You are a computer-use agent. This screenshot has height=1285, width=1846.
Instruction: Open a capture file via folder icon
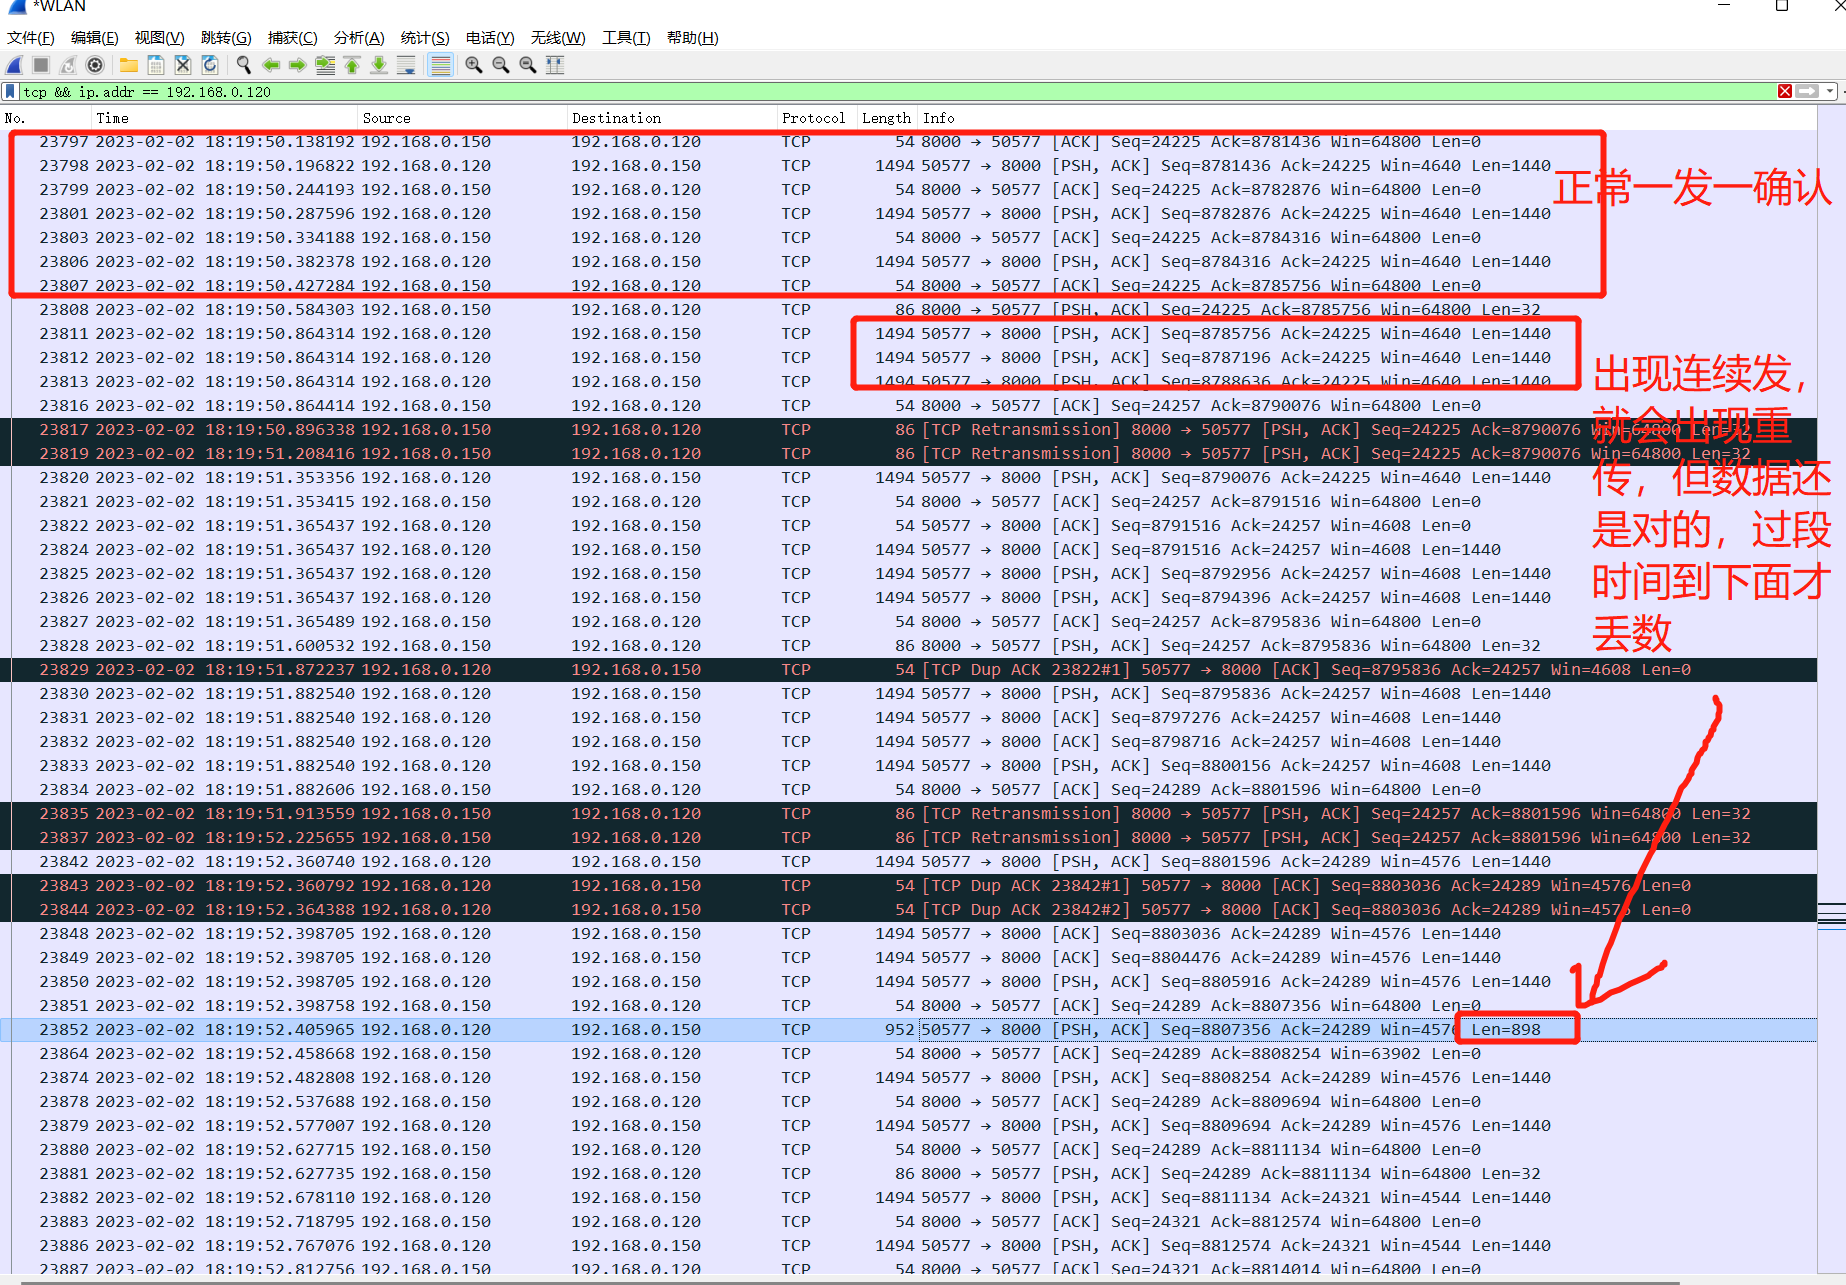pyautogui.click(x=129, y=65)
